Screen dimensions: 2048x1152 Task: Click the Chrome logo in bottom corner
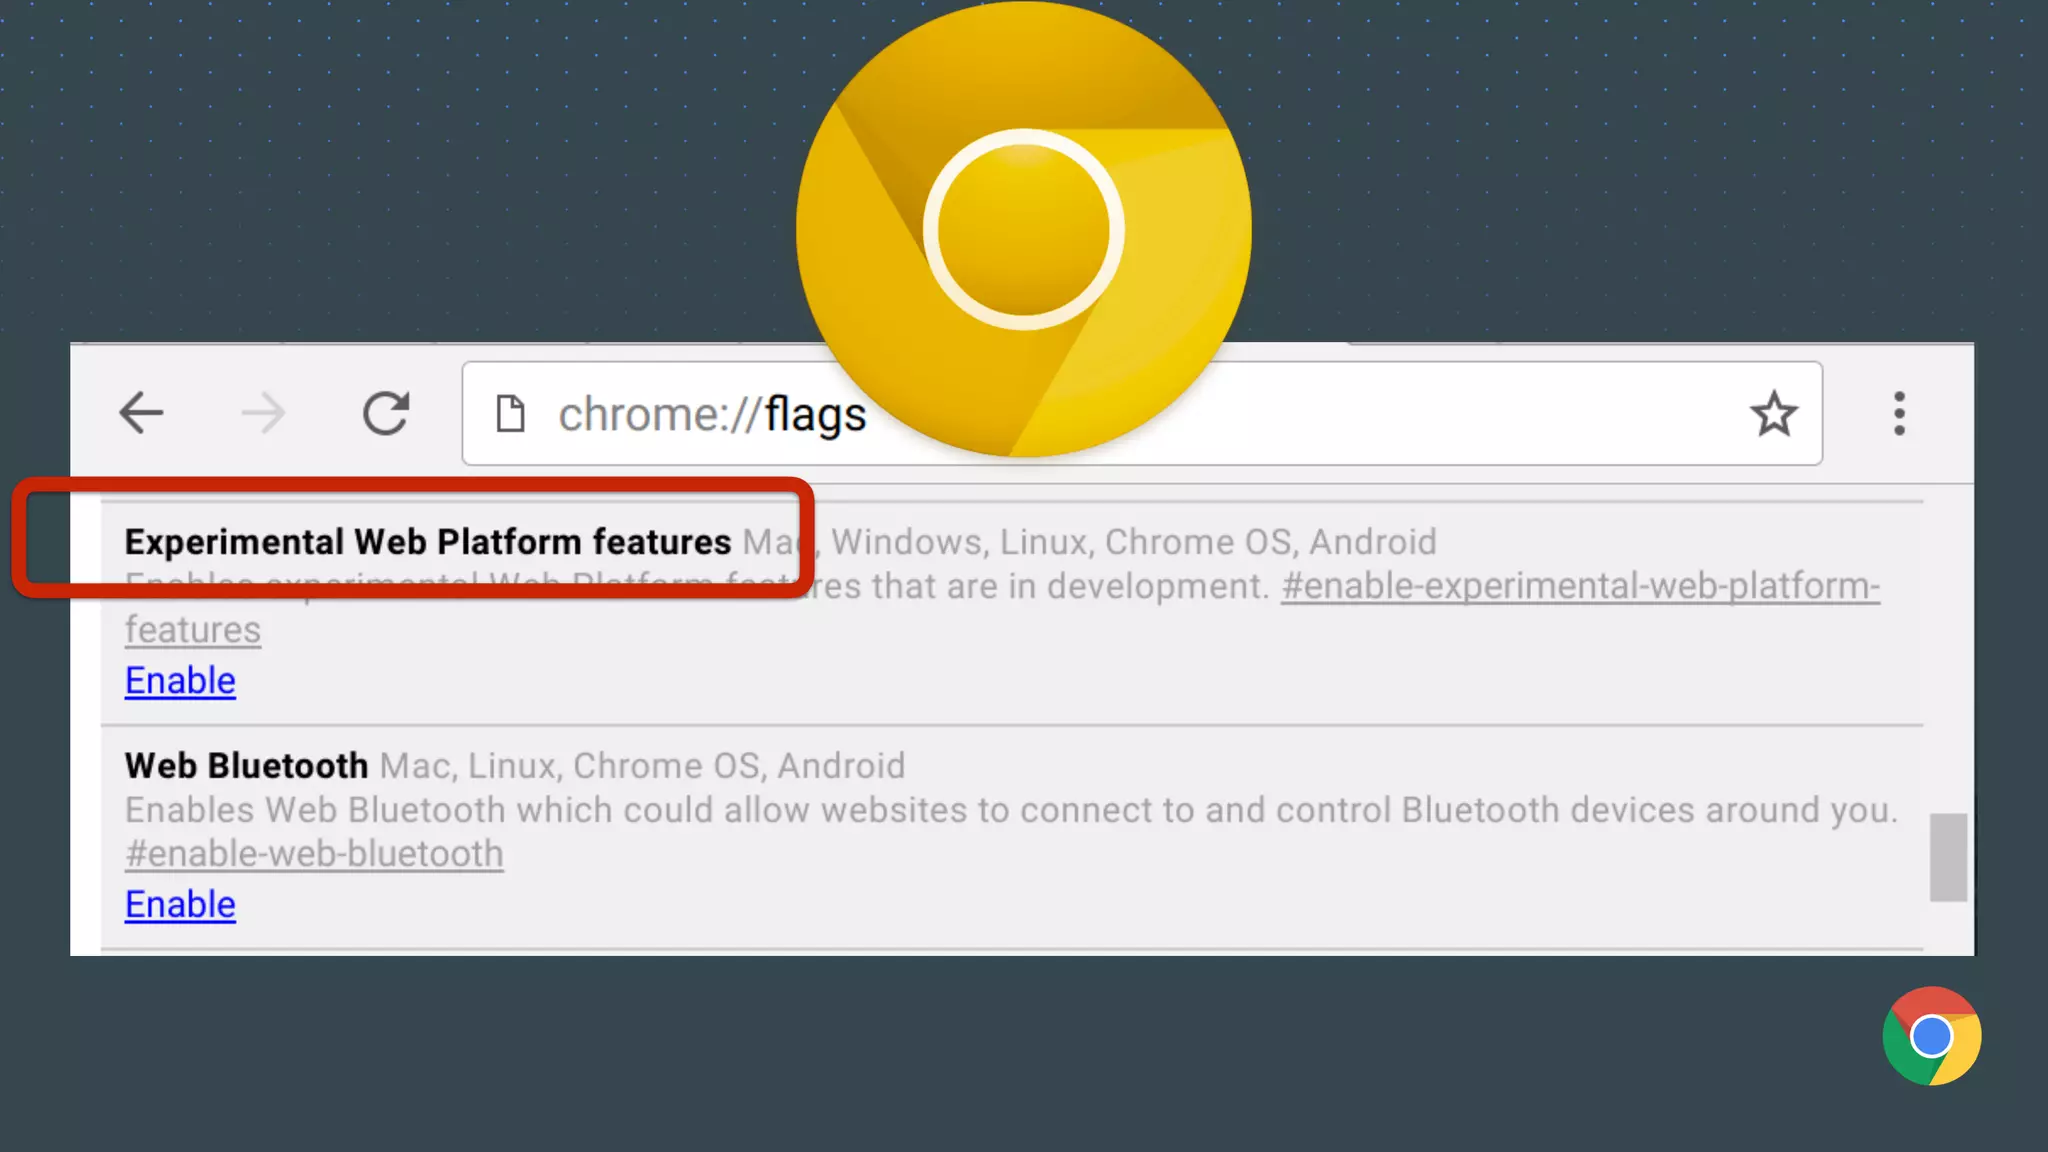[1931, 1036]
